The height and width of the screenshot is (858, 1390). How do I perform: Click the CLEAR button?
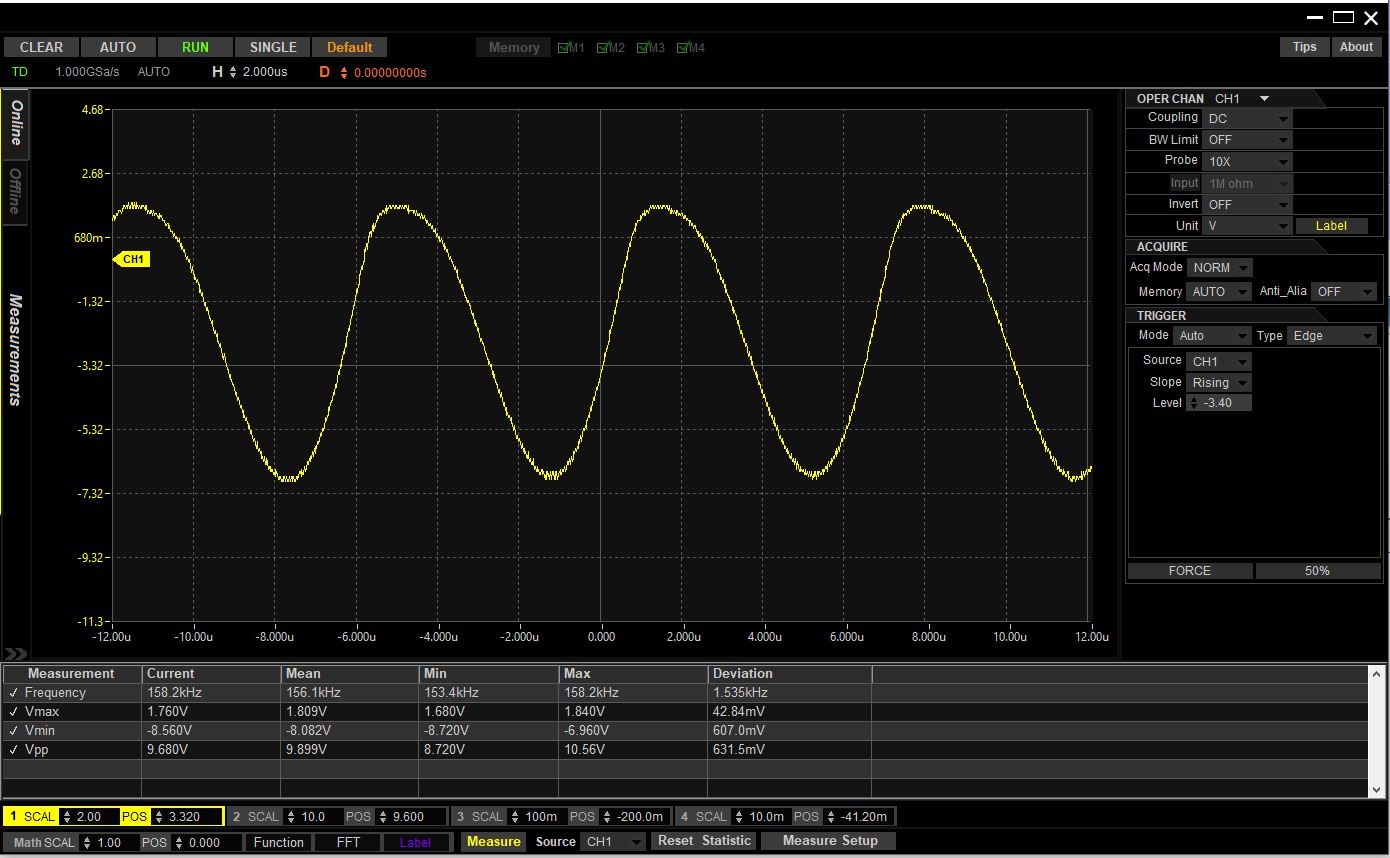42,47
